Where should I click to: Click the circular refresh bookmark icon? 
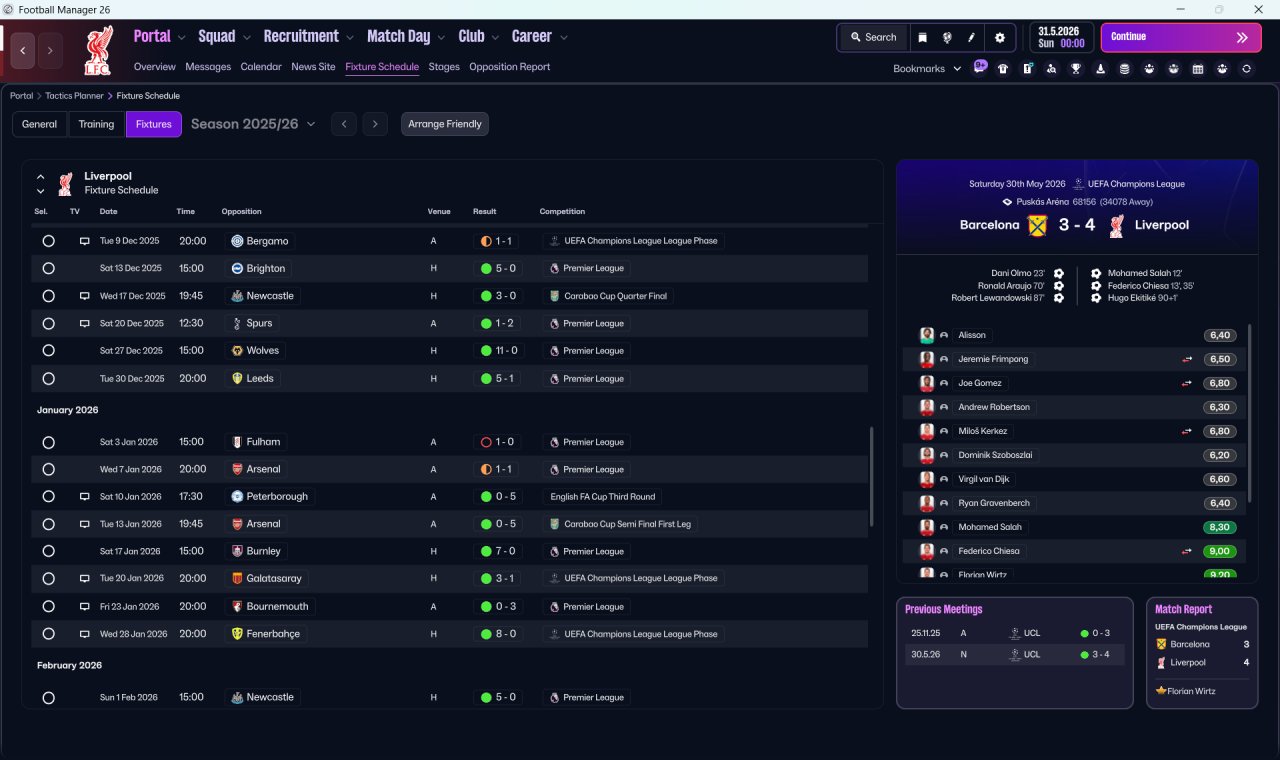click(1246, 69)
